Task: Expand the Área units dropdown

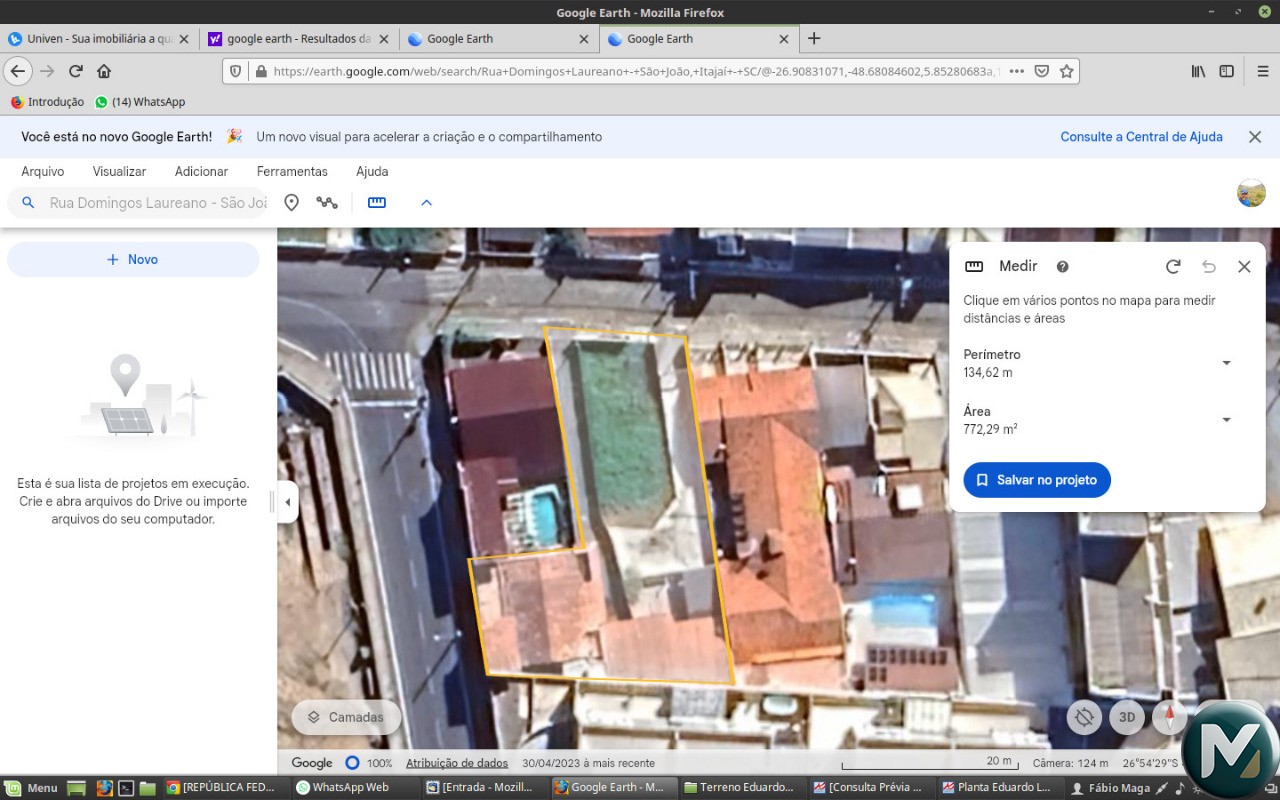Action: (1226, 420)
